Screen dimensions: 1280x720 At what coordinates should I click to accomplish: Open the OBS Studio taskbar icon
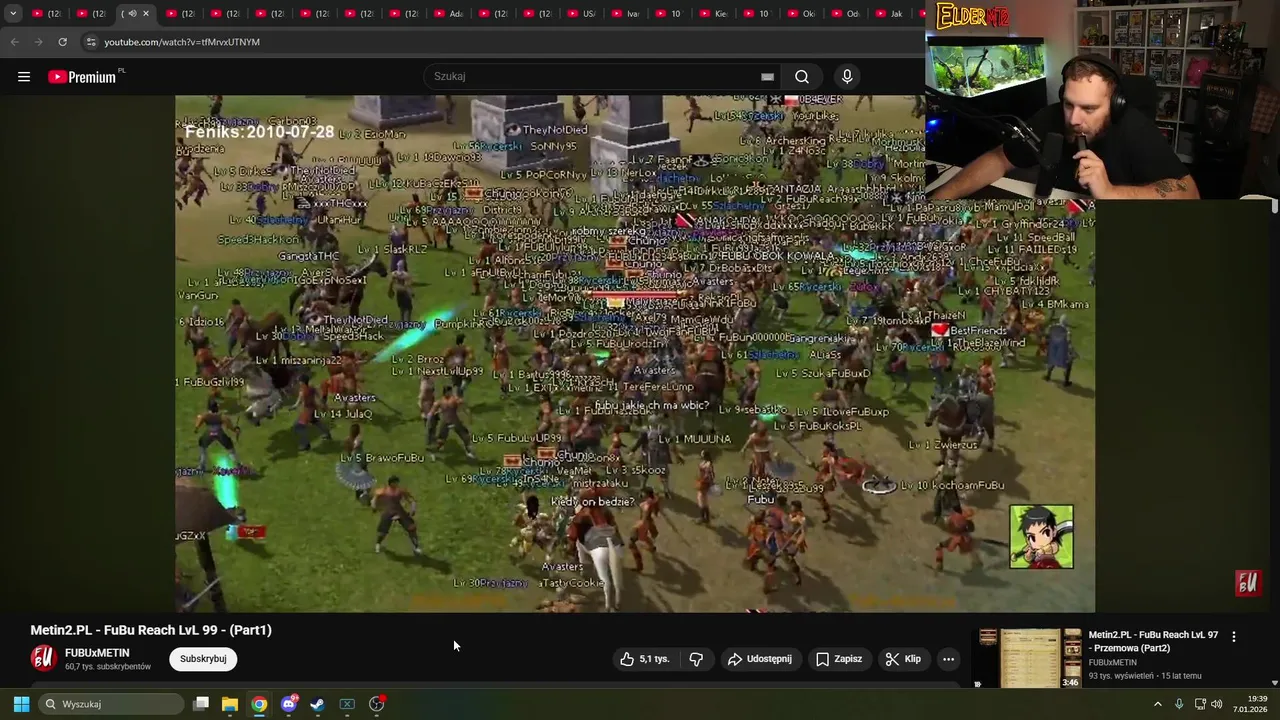coord(376,704)
